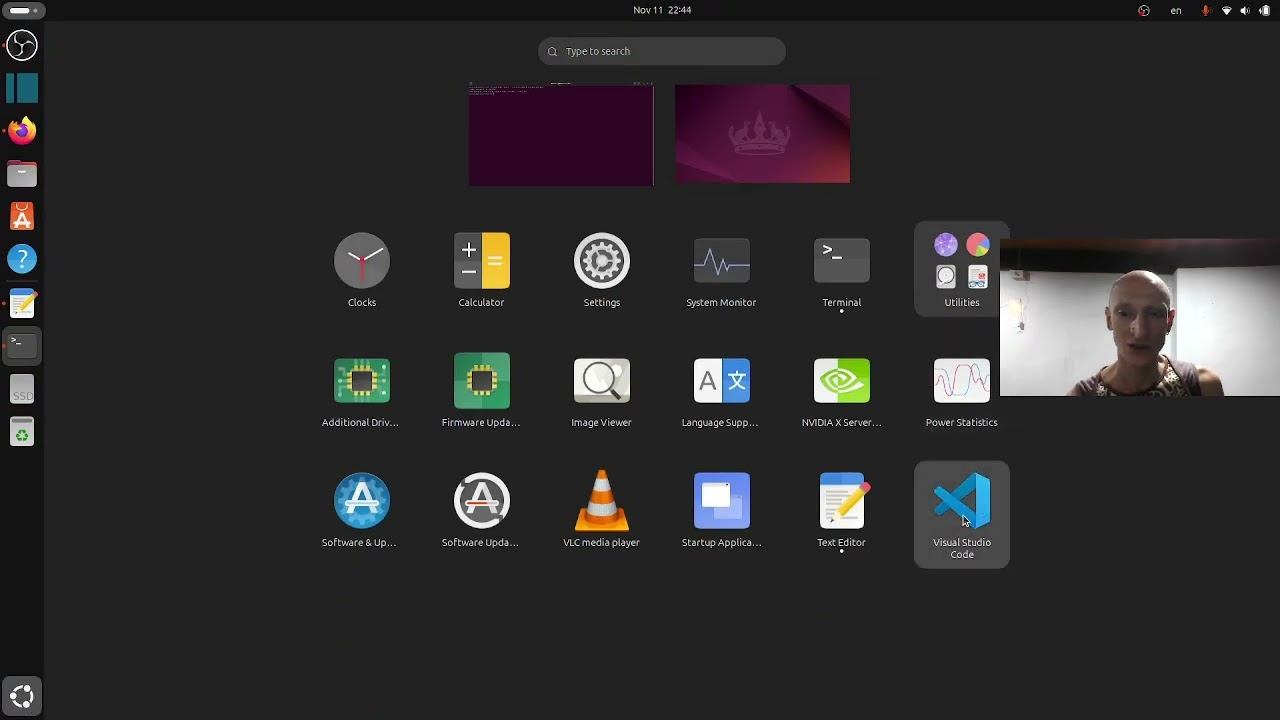Open the en keyboard layout menu
This screenshot has width=1280, height=720.
coord(1176,10)
